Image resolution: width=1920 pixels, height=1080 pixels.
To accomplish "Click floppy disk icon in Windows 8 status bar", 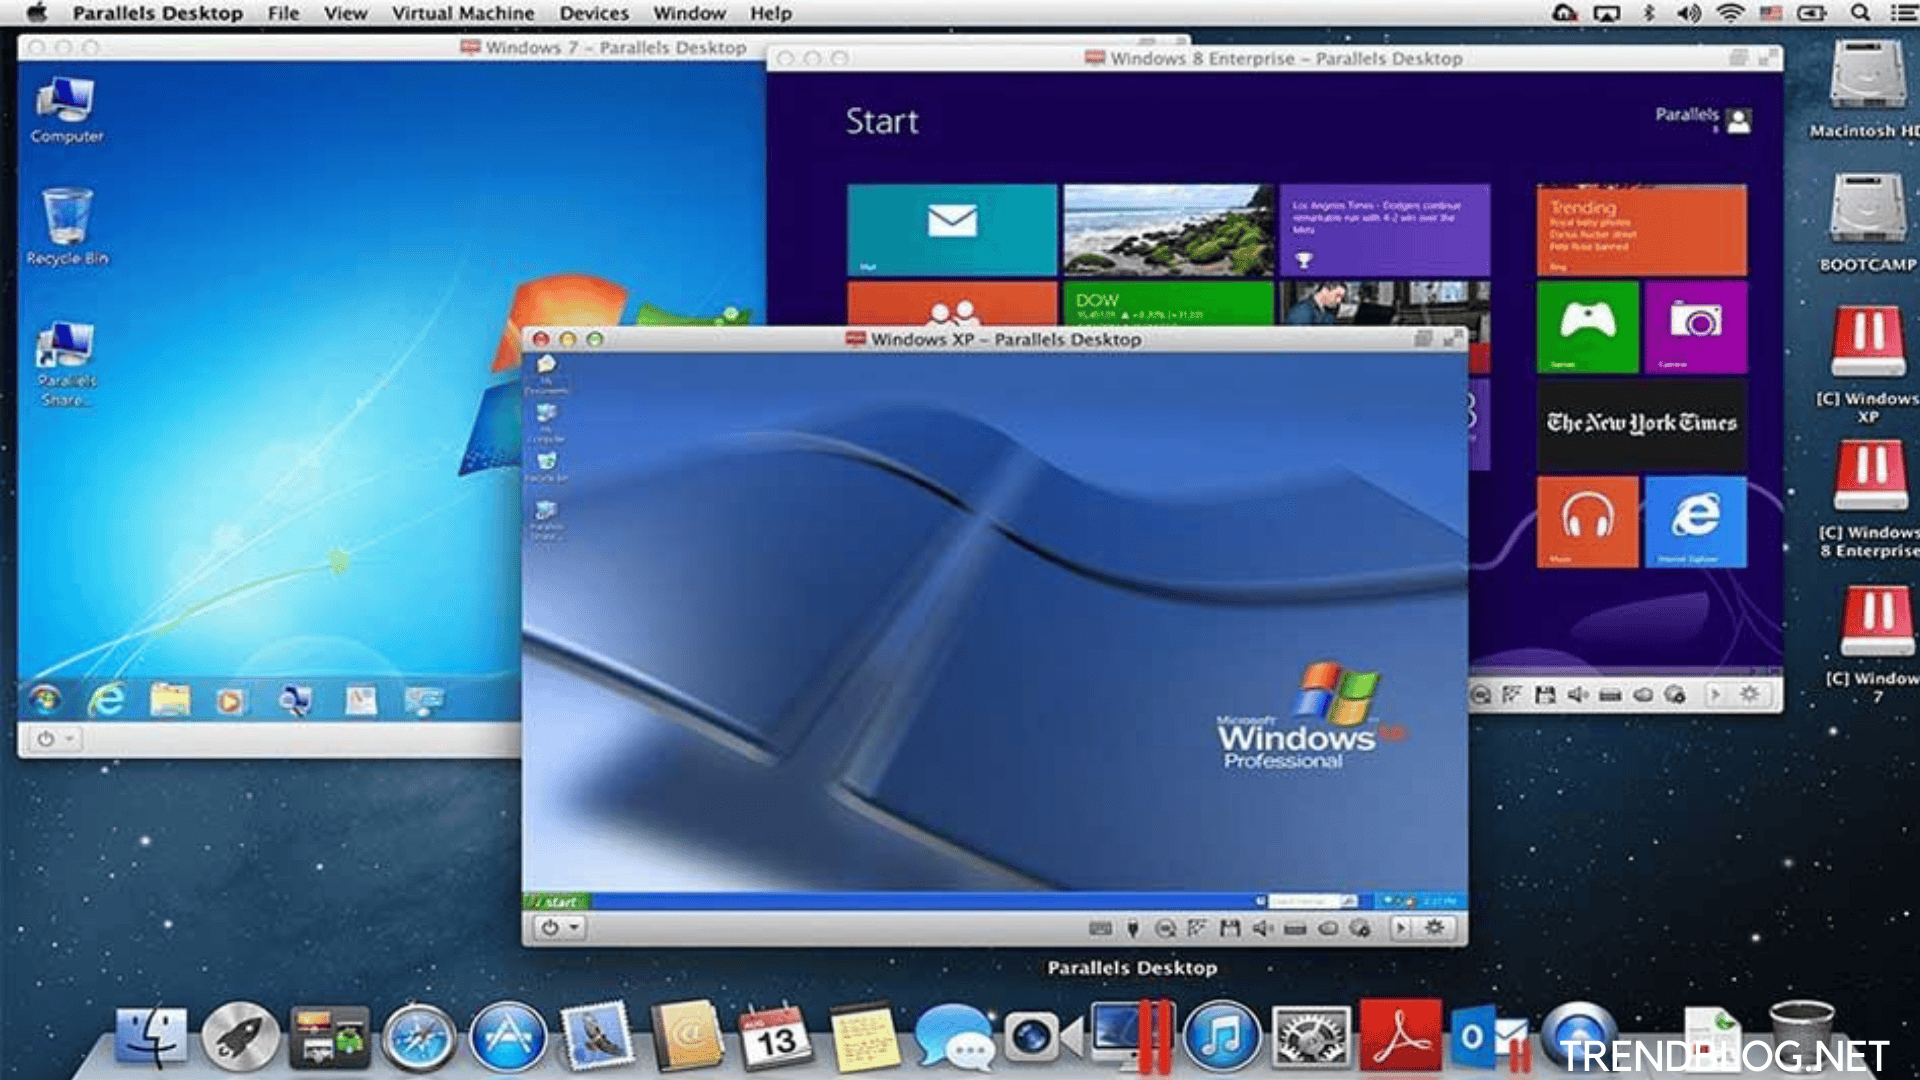I will (1545, 694).
